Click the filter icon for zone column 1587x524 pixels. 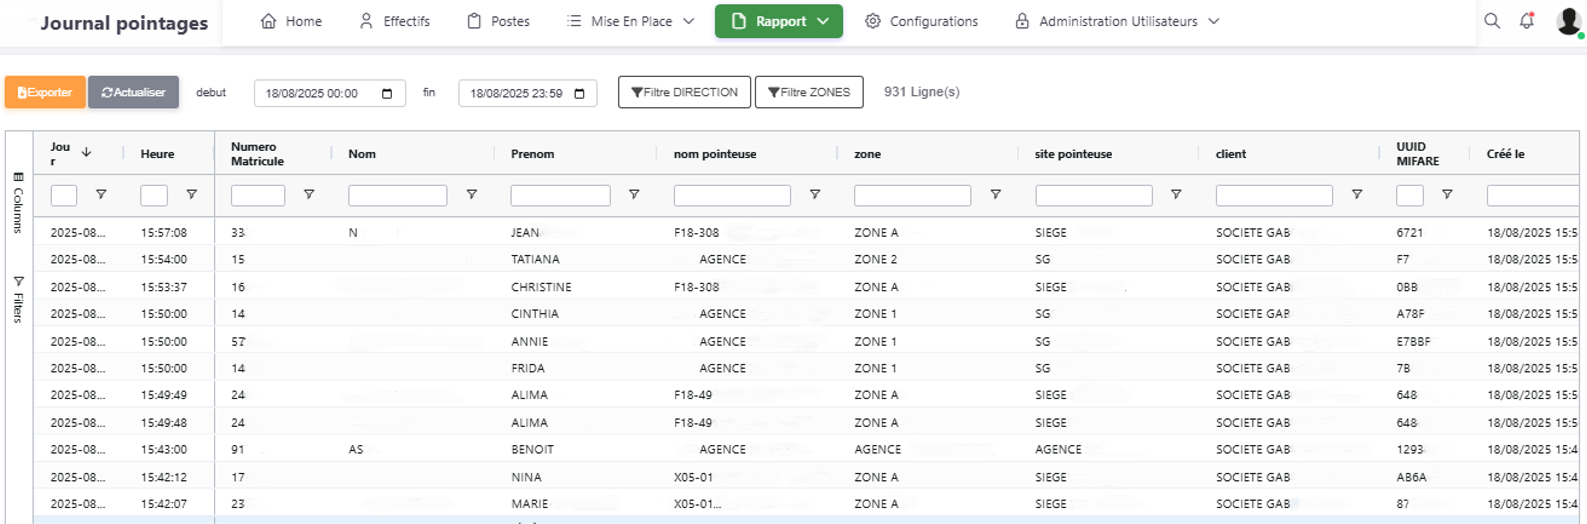(x=995, y=195)
